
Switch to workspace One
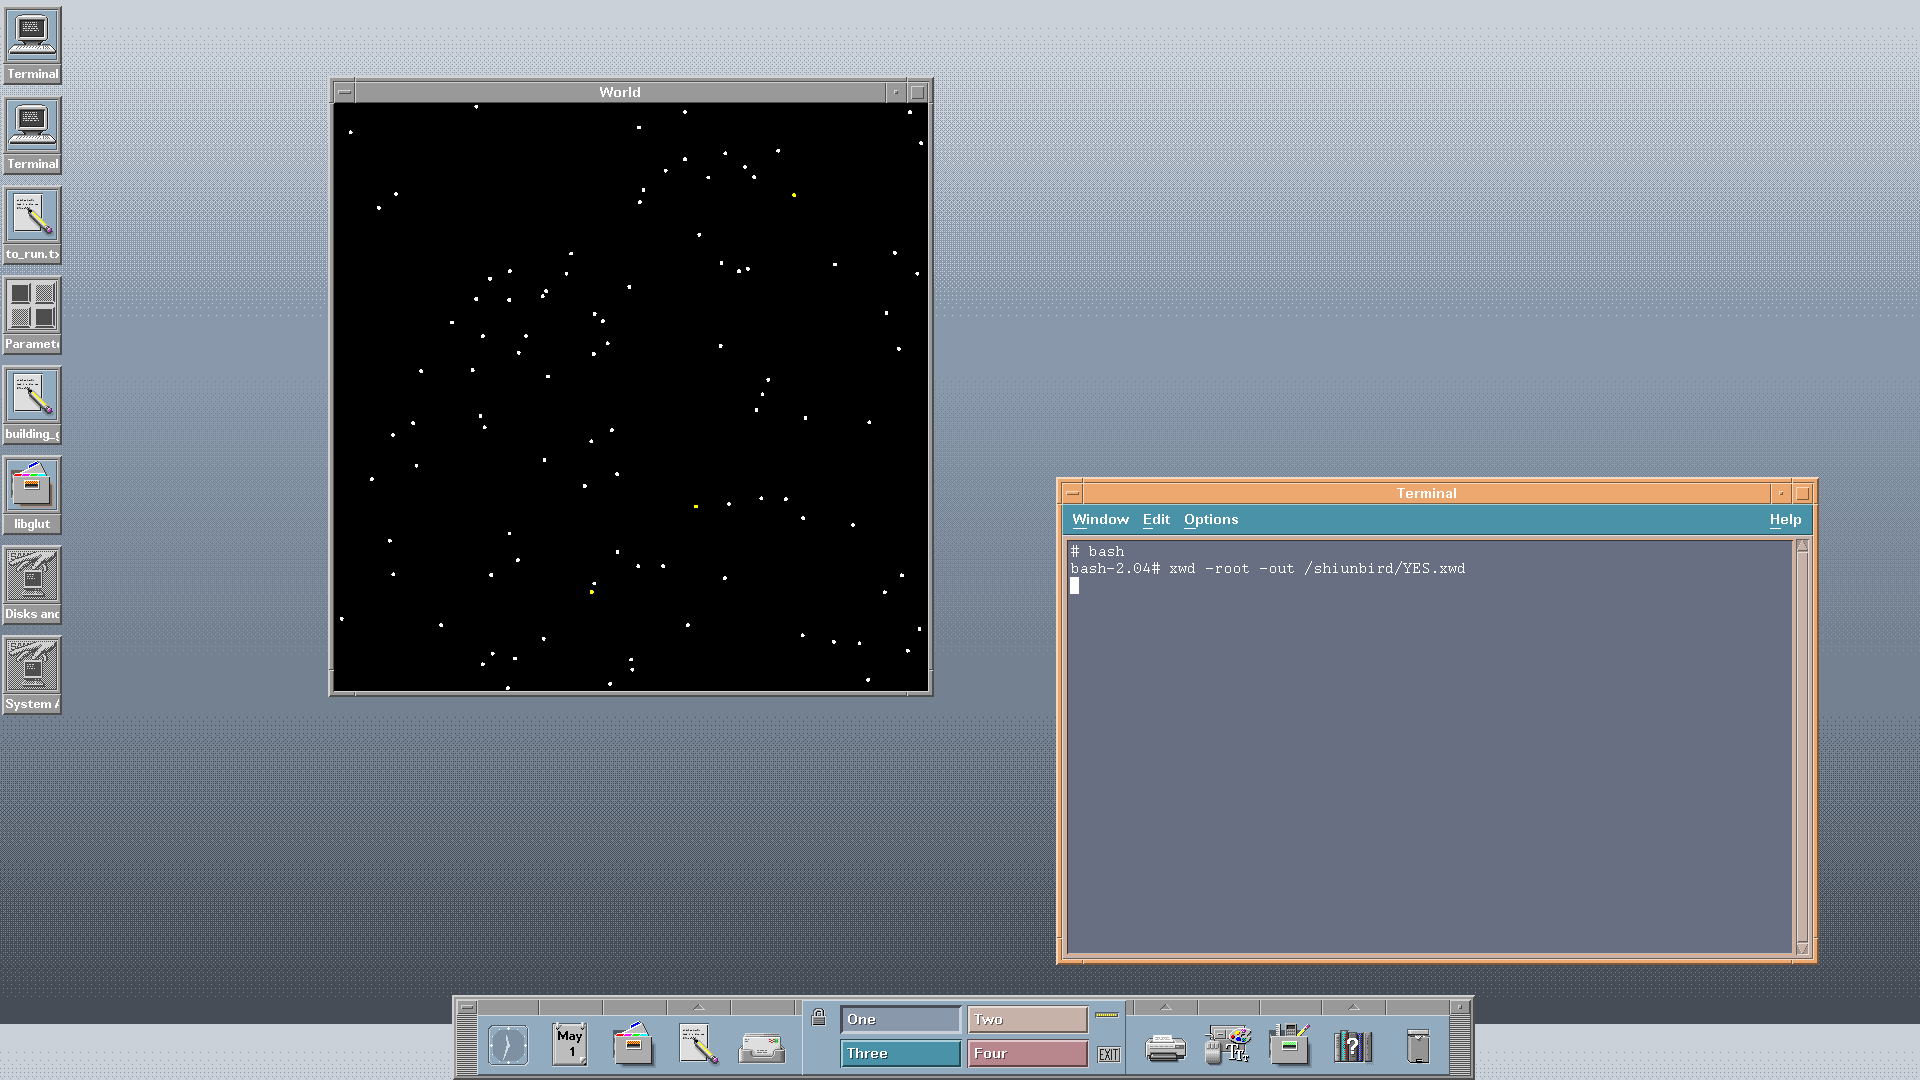(900, 1019)
